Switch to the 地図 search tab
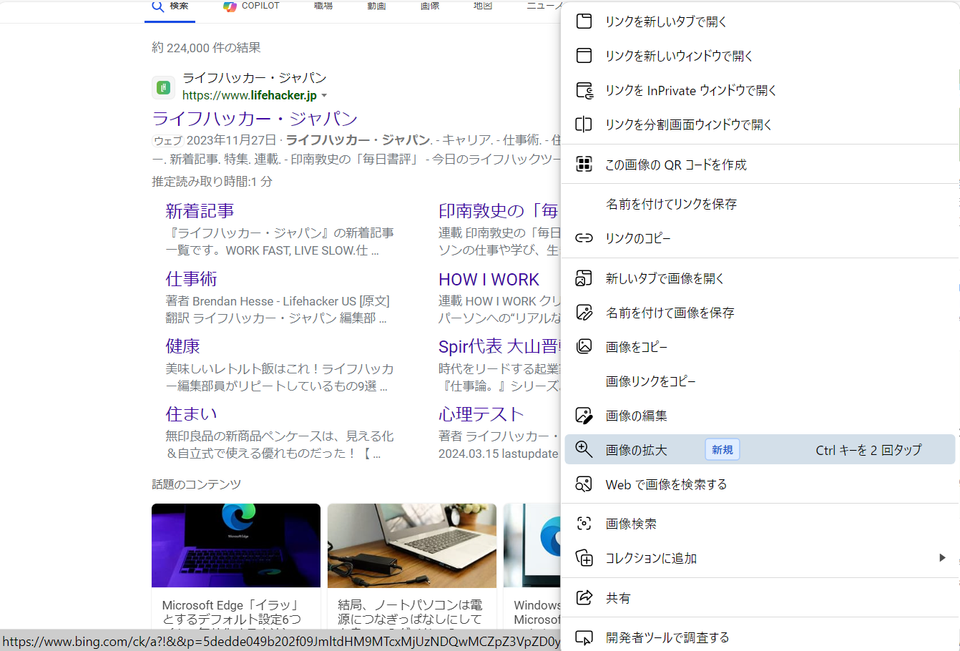Viewport: 960px width, 651px height. (x=482, y=6)
